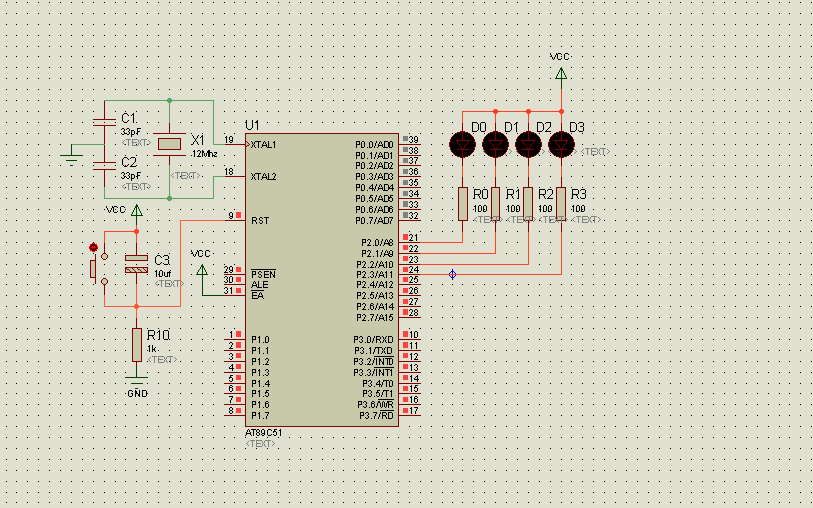
Task: Click the R10 reference label
Action: [x=159, y=335]
